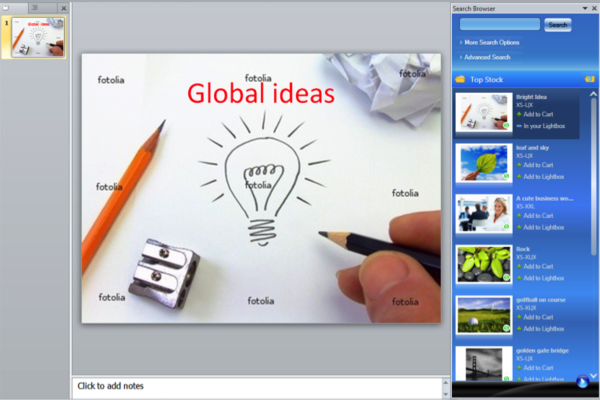The height and width of the screenshot is (400, 600).
Task: Add the cute business woman image to Lightbox
Action: [543, 227]
